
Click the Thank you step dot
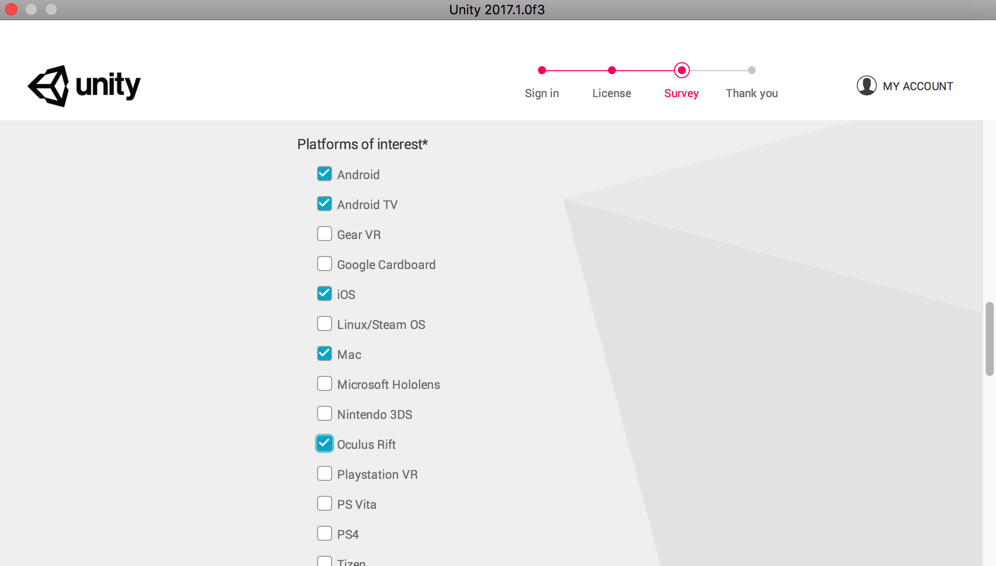point(751,71)
